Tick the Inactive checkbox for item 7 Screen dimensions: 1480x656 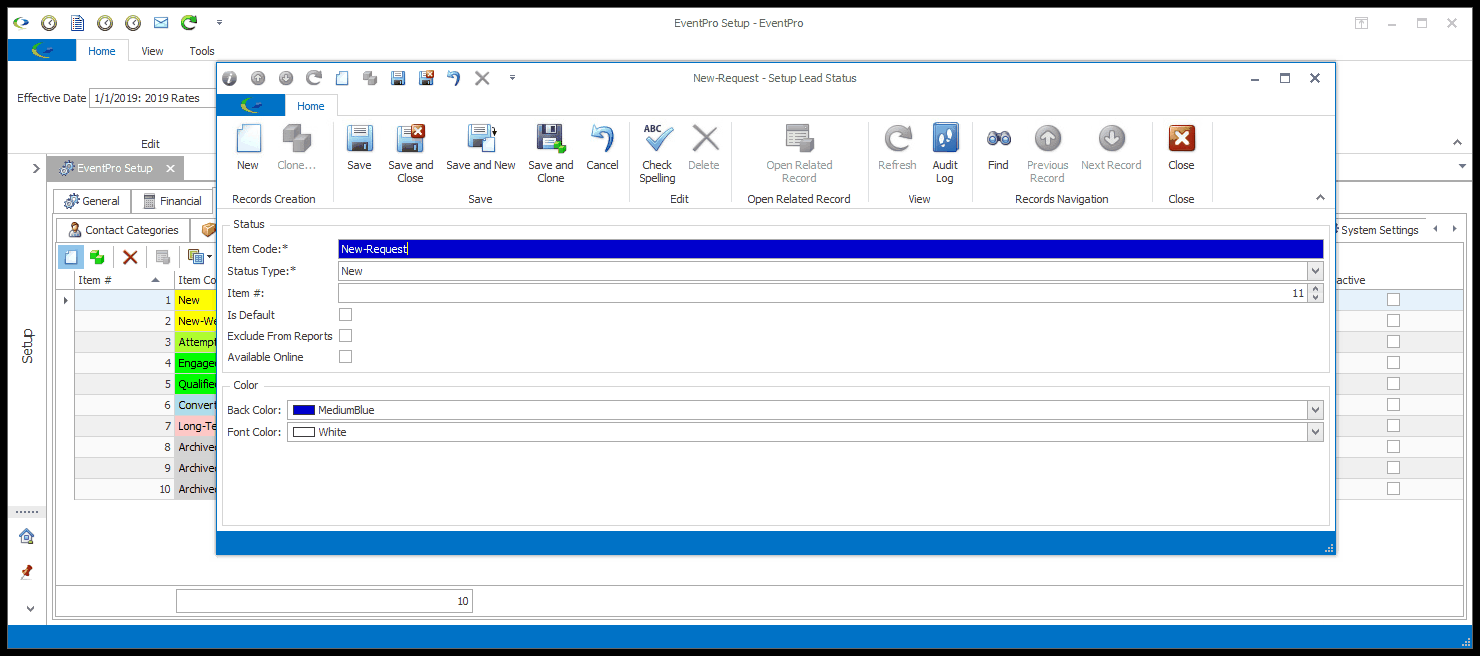1393,426
